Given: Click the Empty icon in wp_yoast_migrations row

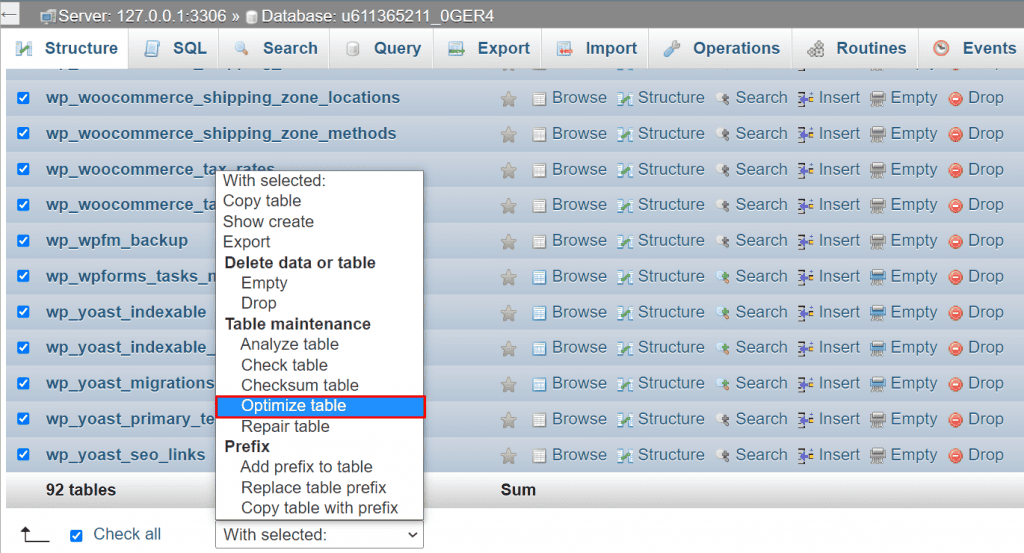Looking at the screenshot, I should tap(878, 384).
